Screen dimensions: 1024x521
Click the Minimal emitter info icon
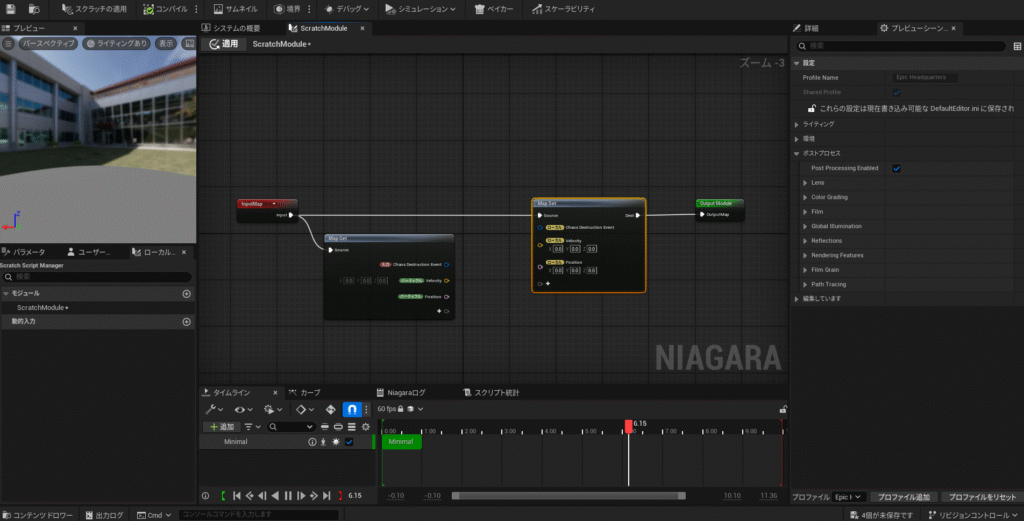(x=312, y=442)
